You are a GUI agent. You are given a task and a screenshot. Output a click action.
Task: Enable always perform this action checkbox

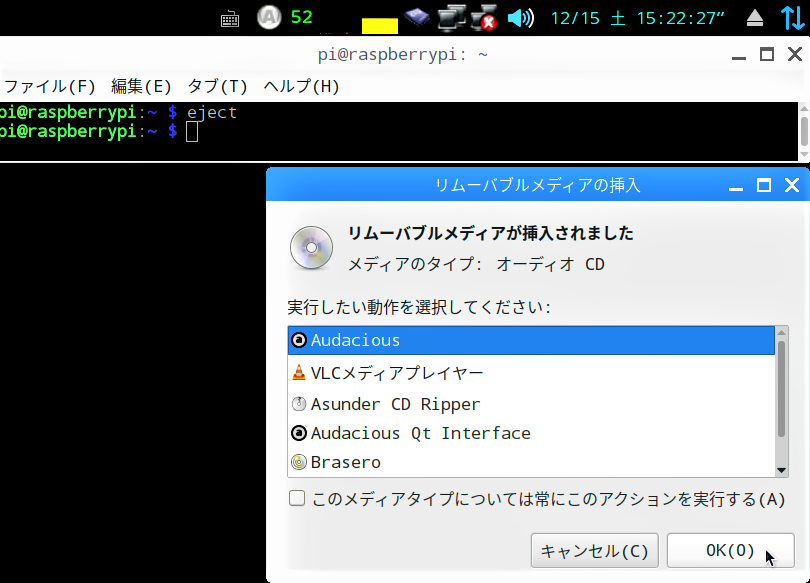(297, 498)
